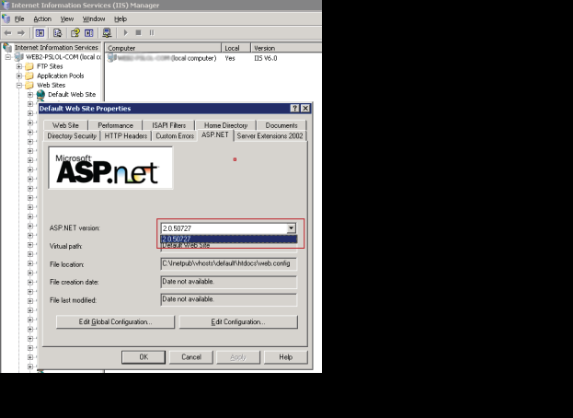Click the Default Web Site globe icon
573x418 pixels.
coord(41,95)
